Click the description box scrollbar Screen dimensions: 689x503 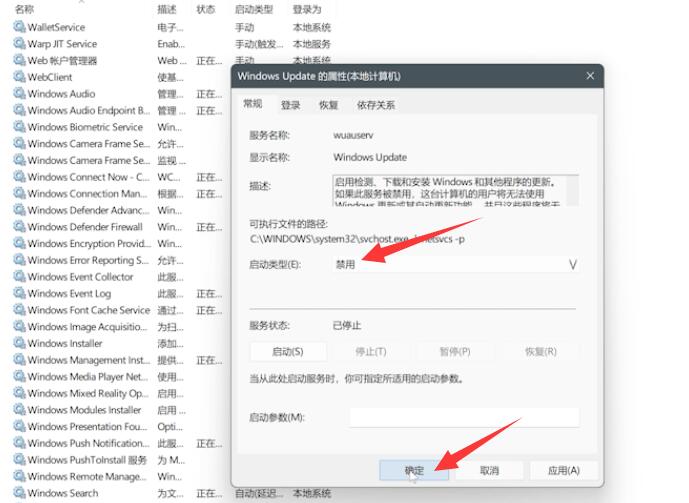point(572,190)
